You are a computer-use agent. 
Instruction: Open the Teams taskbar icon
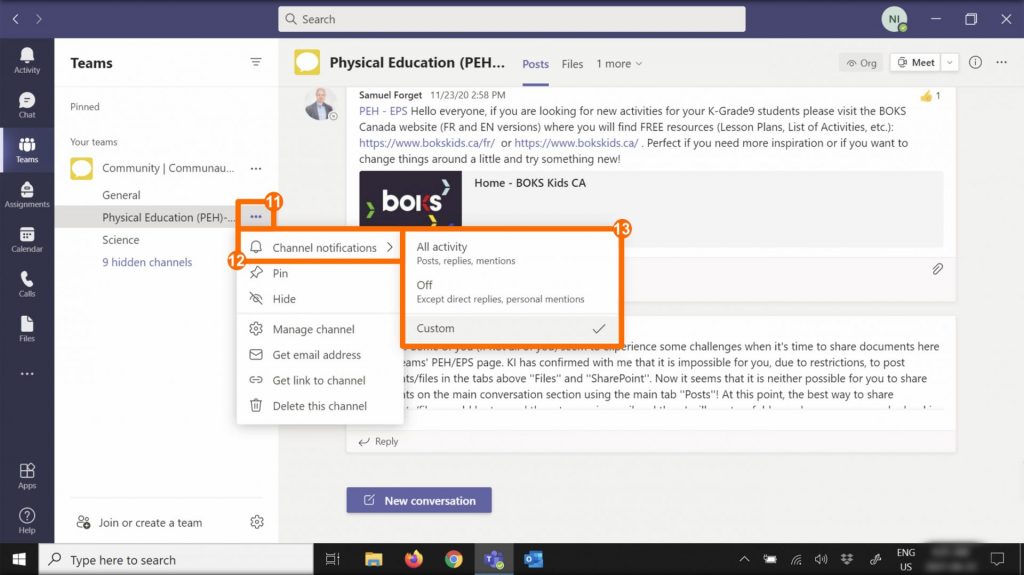click(x=494, y=559)
